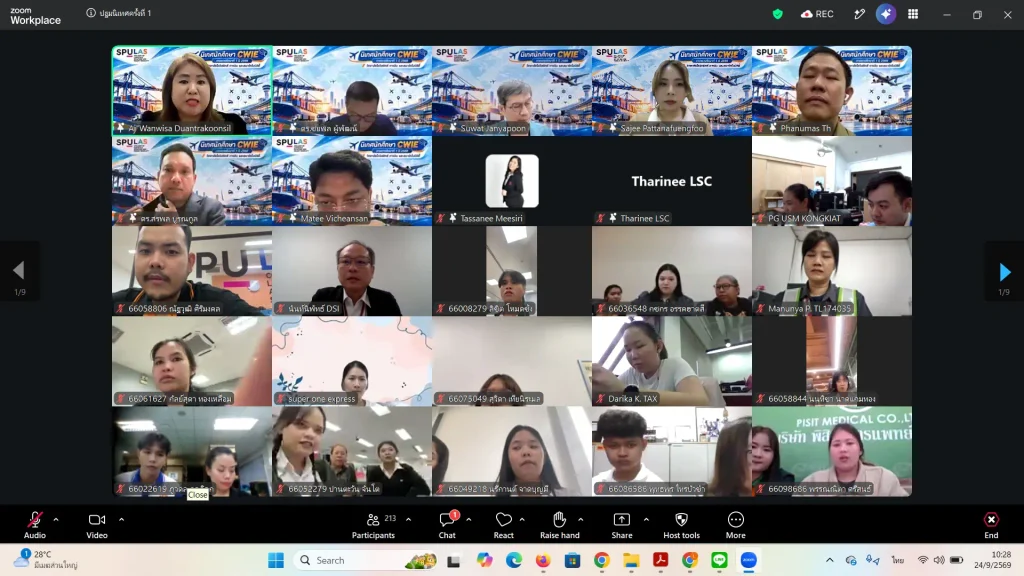Open the Participants panel

coord(374,525)
